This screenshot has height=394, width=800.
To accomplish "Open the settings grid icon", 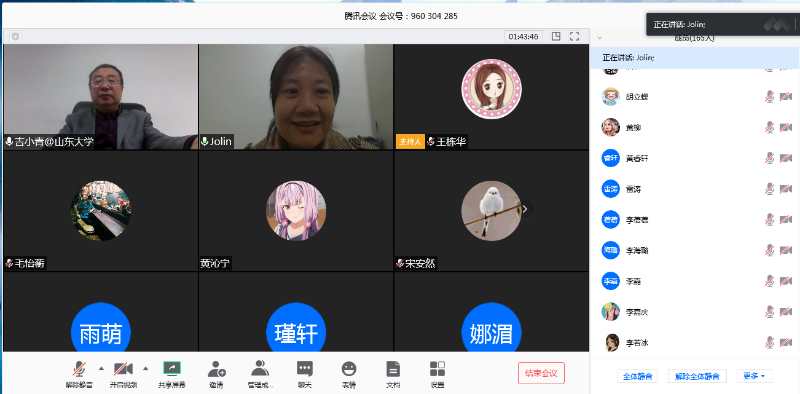I will tap(437, 369).
